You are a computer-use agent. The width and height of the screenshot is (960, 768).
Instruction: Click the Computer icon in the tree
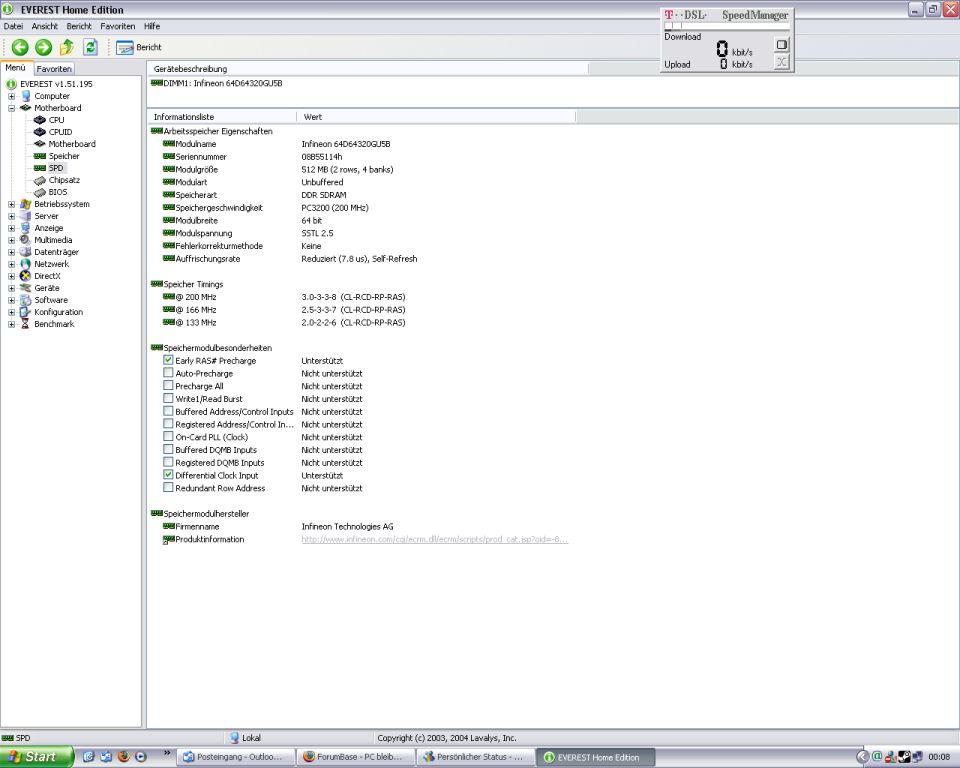pos(26,96)
